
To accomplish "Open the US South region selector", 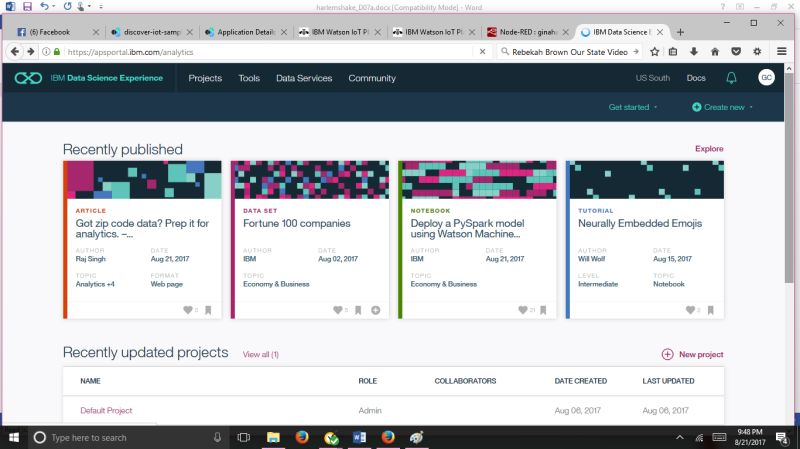I will [653, 78].
